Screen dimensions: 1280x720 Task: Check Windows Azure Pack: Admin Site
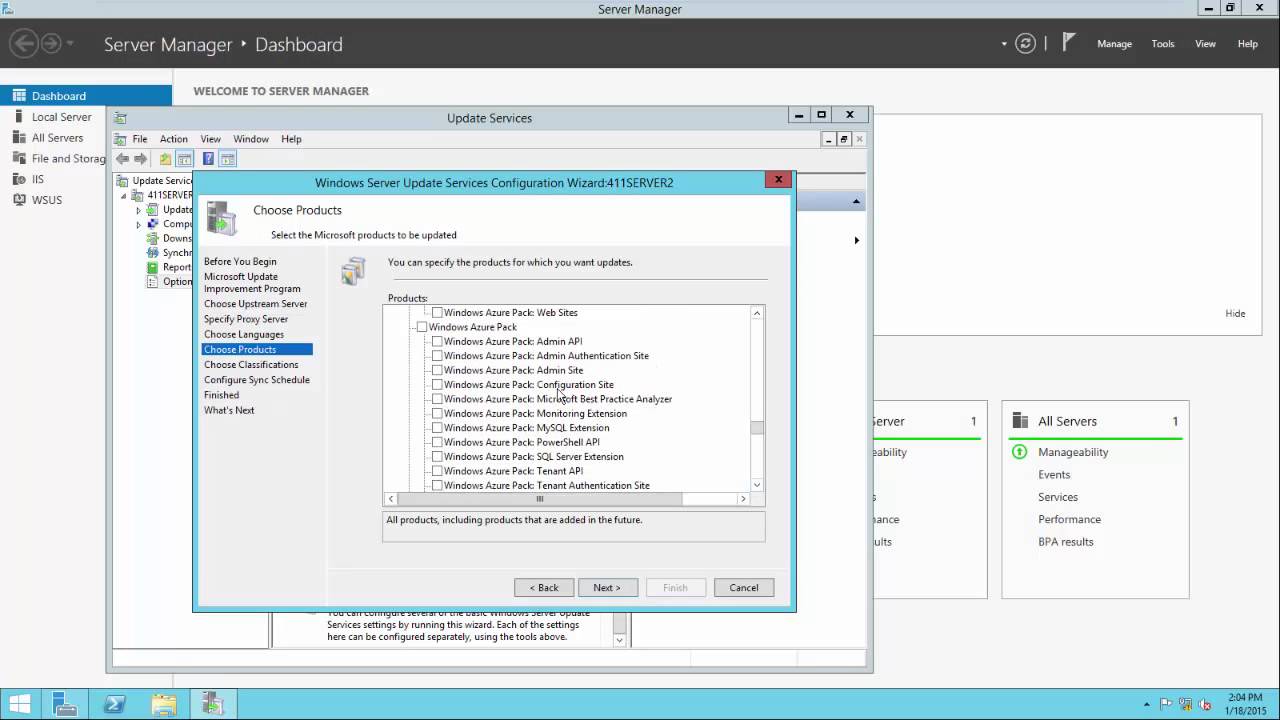pyautogui.click(x=437, y=370)
